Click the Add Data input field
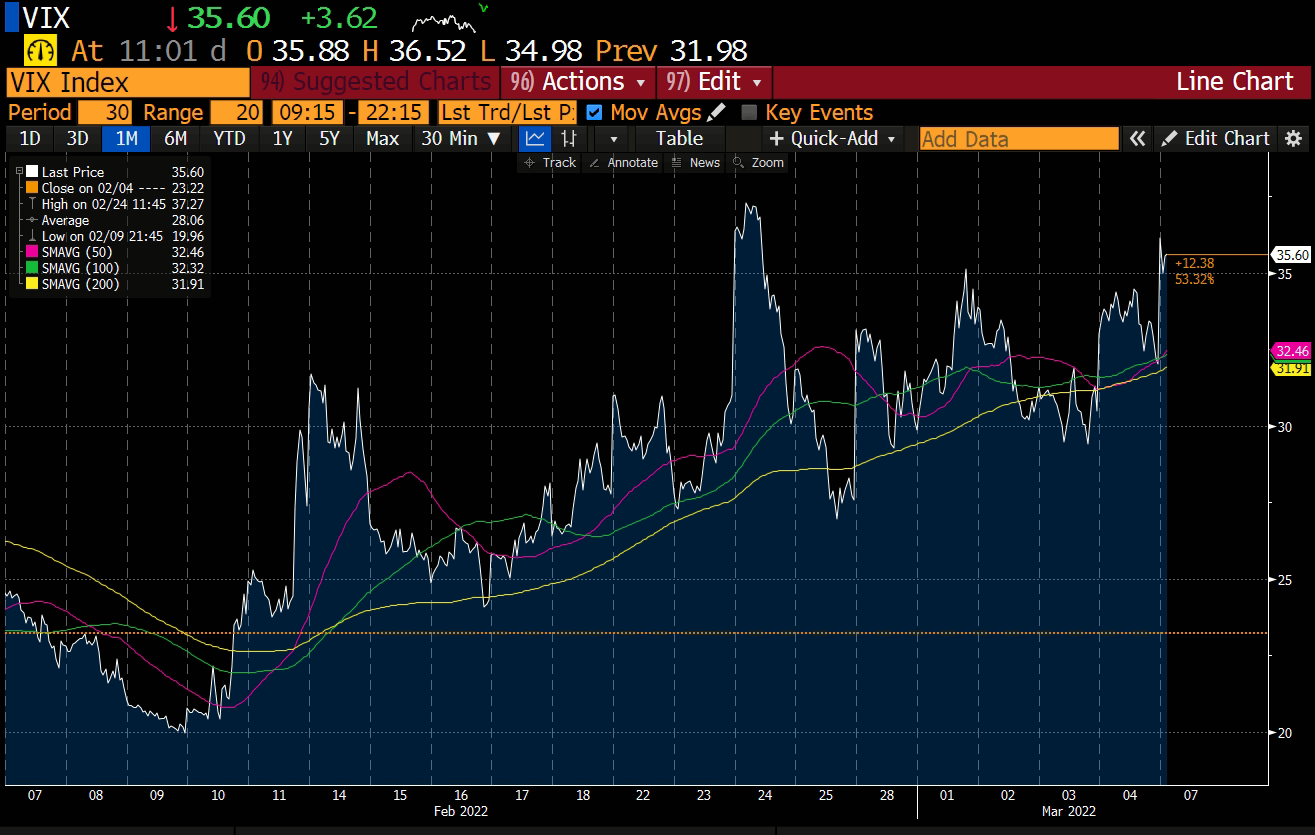The width and height of the screenshot is (1315, 835). point(1019,139)
